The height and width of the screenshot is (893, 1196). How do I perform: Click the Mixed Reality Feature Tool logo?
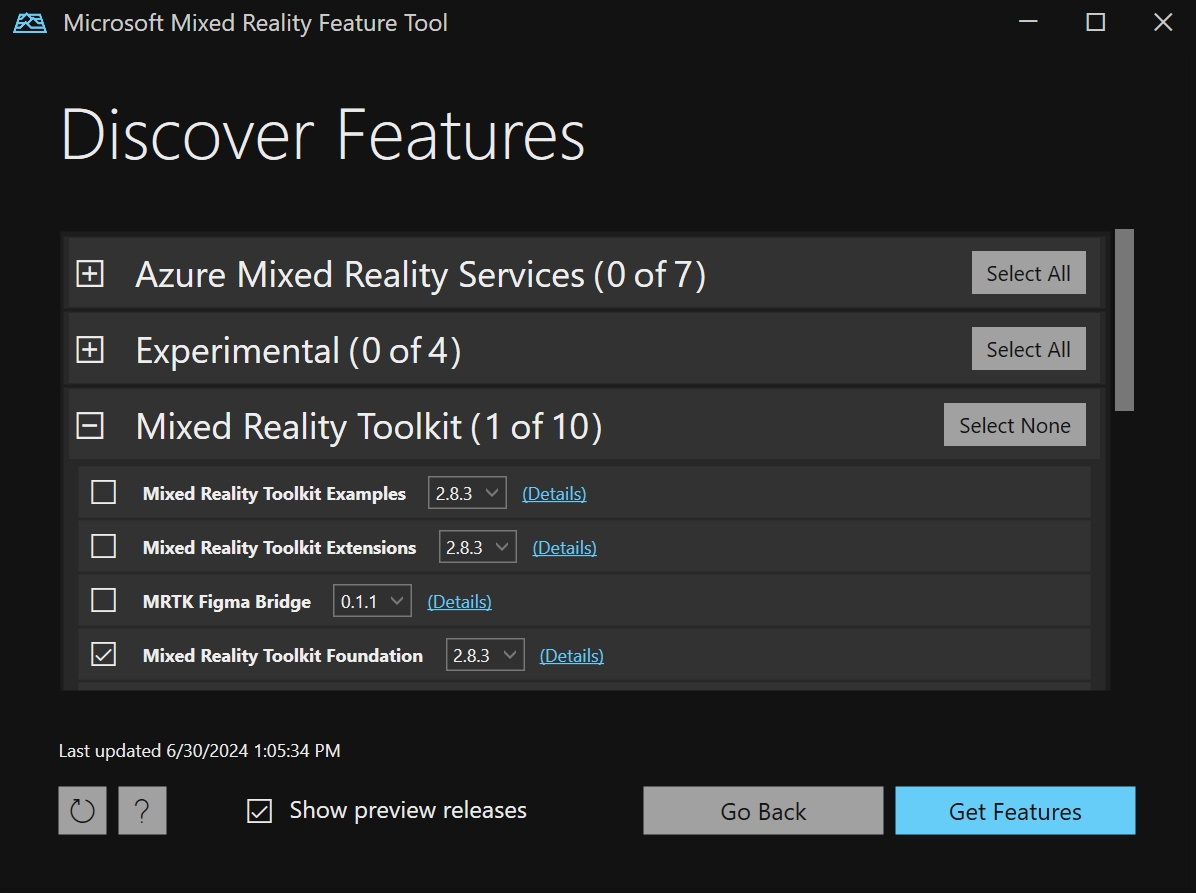(x=29, y=22)
